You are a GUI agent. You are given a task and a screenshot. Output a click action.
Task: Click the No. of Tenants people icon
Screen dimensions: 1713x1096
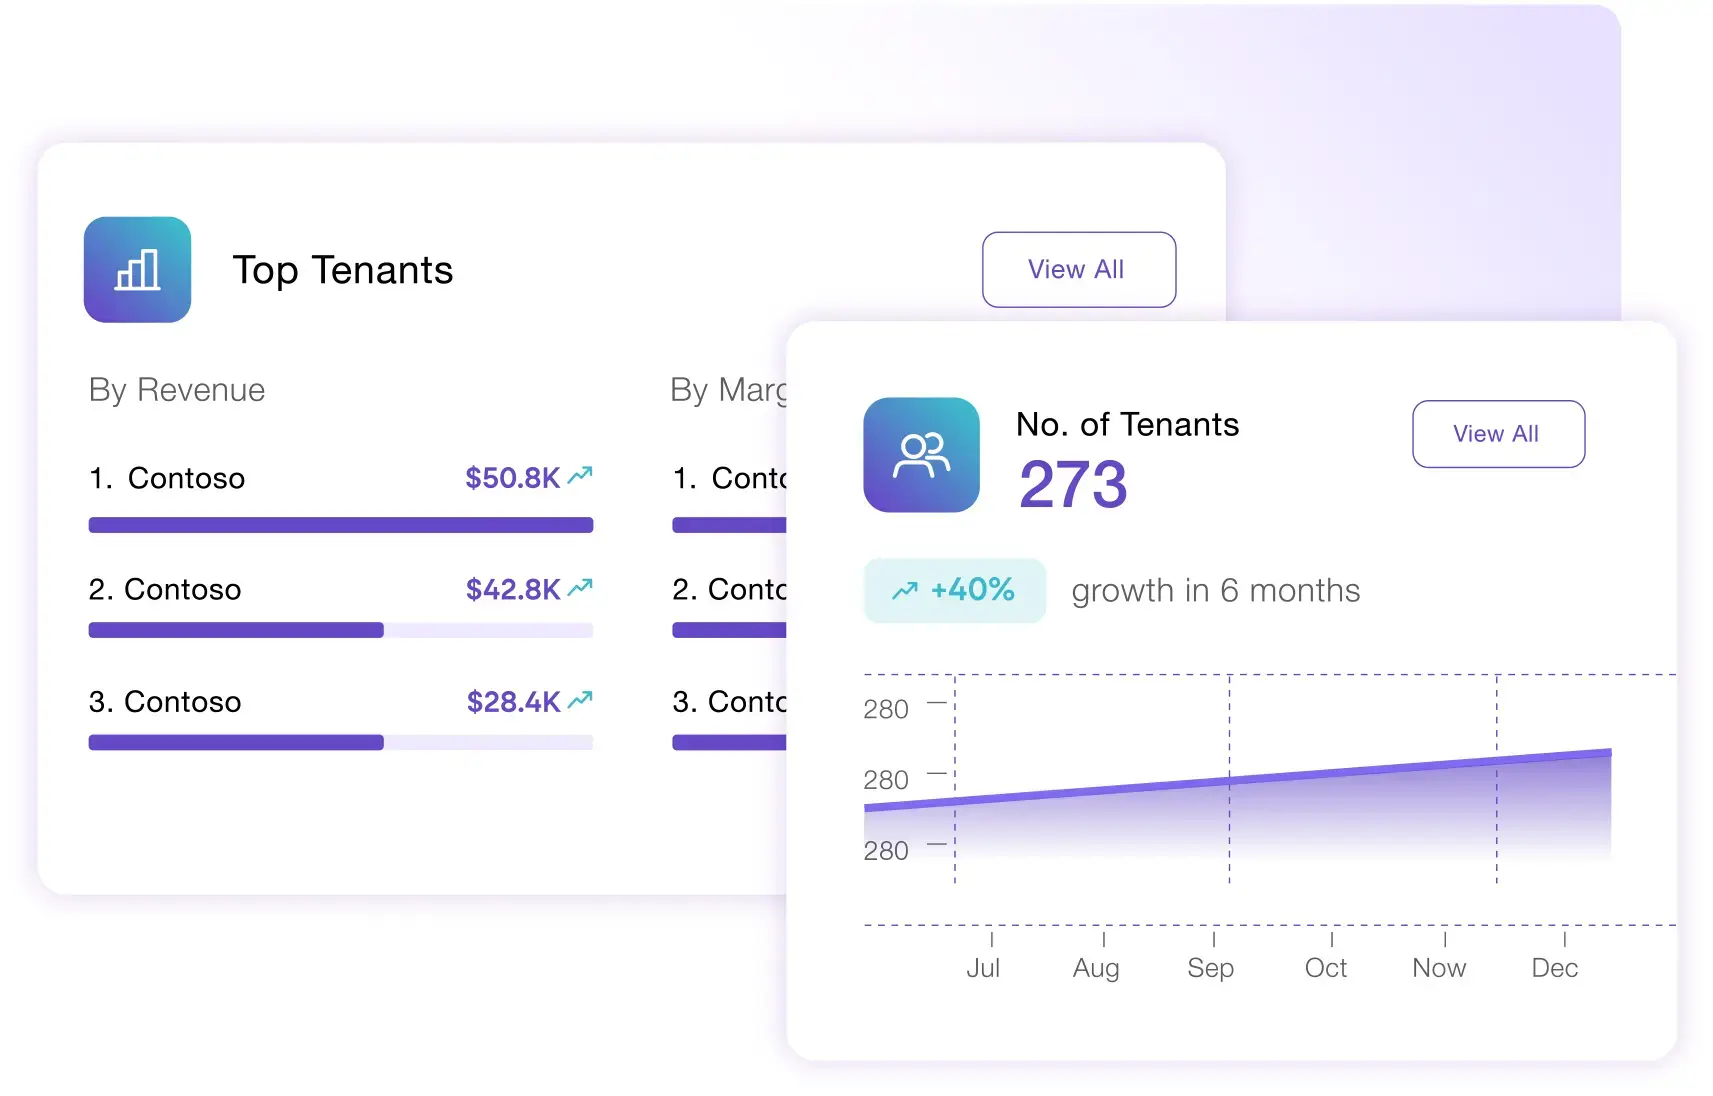coord(921,455)
